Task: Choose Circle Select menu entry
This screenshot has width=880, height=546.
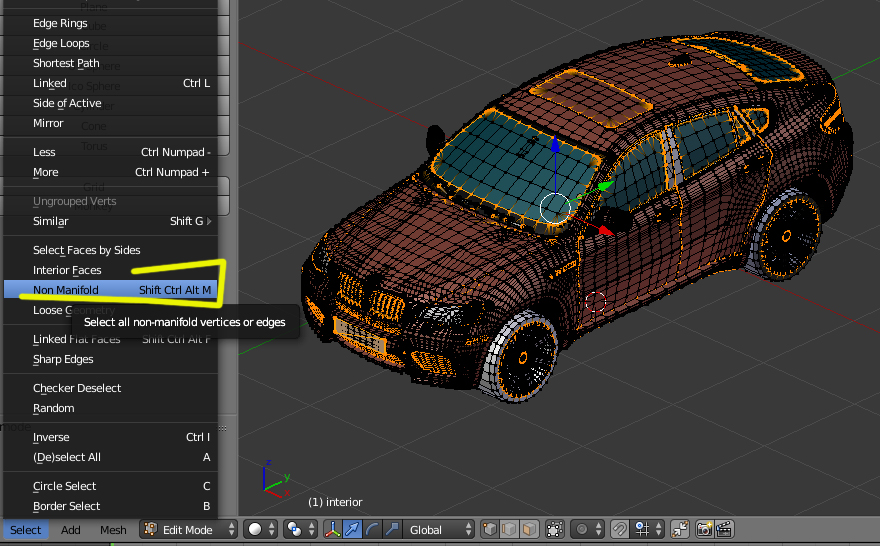Action: (x=111, y=486)
